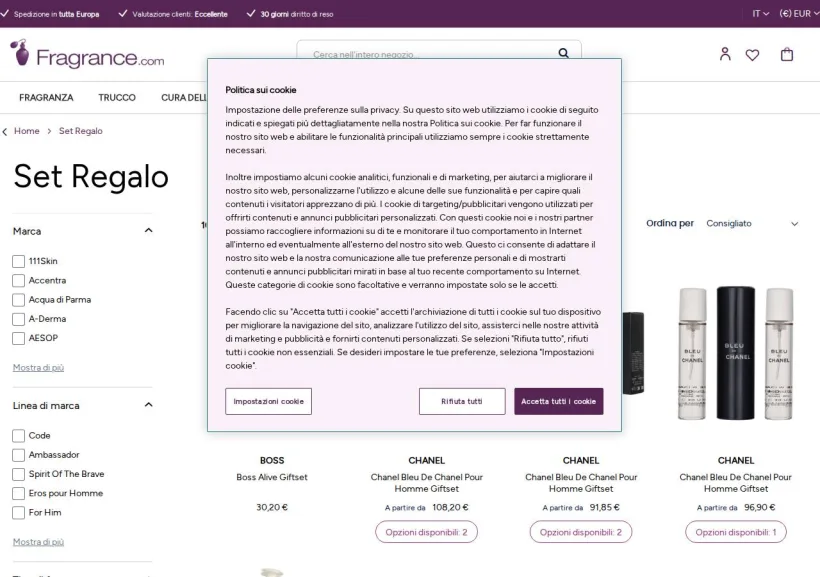Open the FRAGRANZA menu
This screenshot has height=577, width=820.
[46, 97]
